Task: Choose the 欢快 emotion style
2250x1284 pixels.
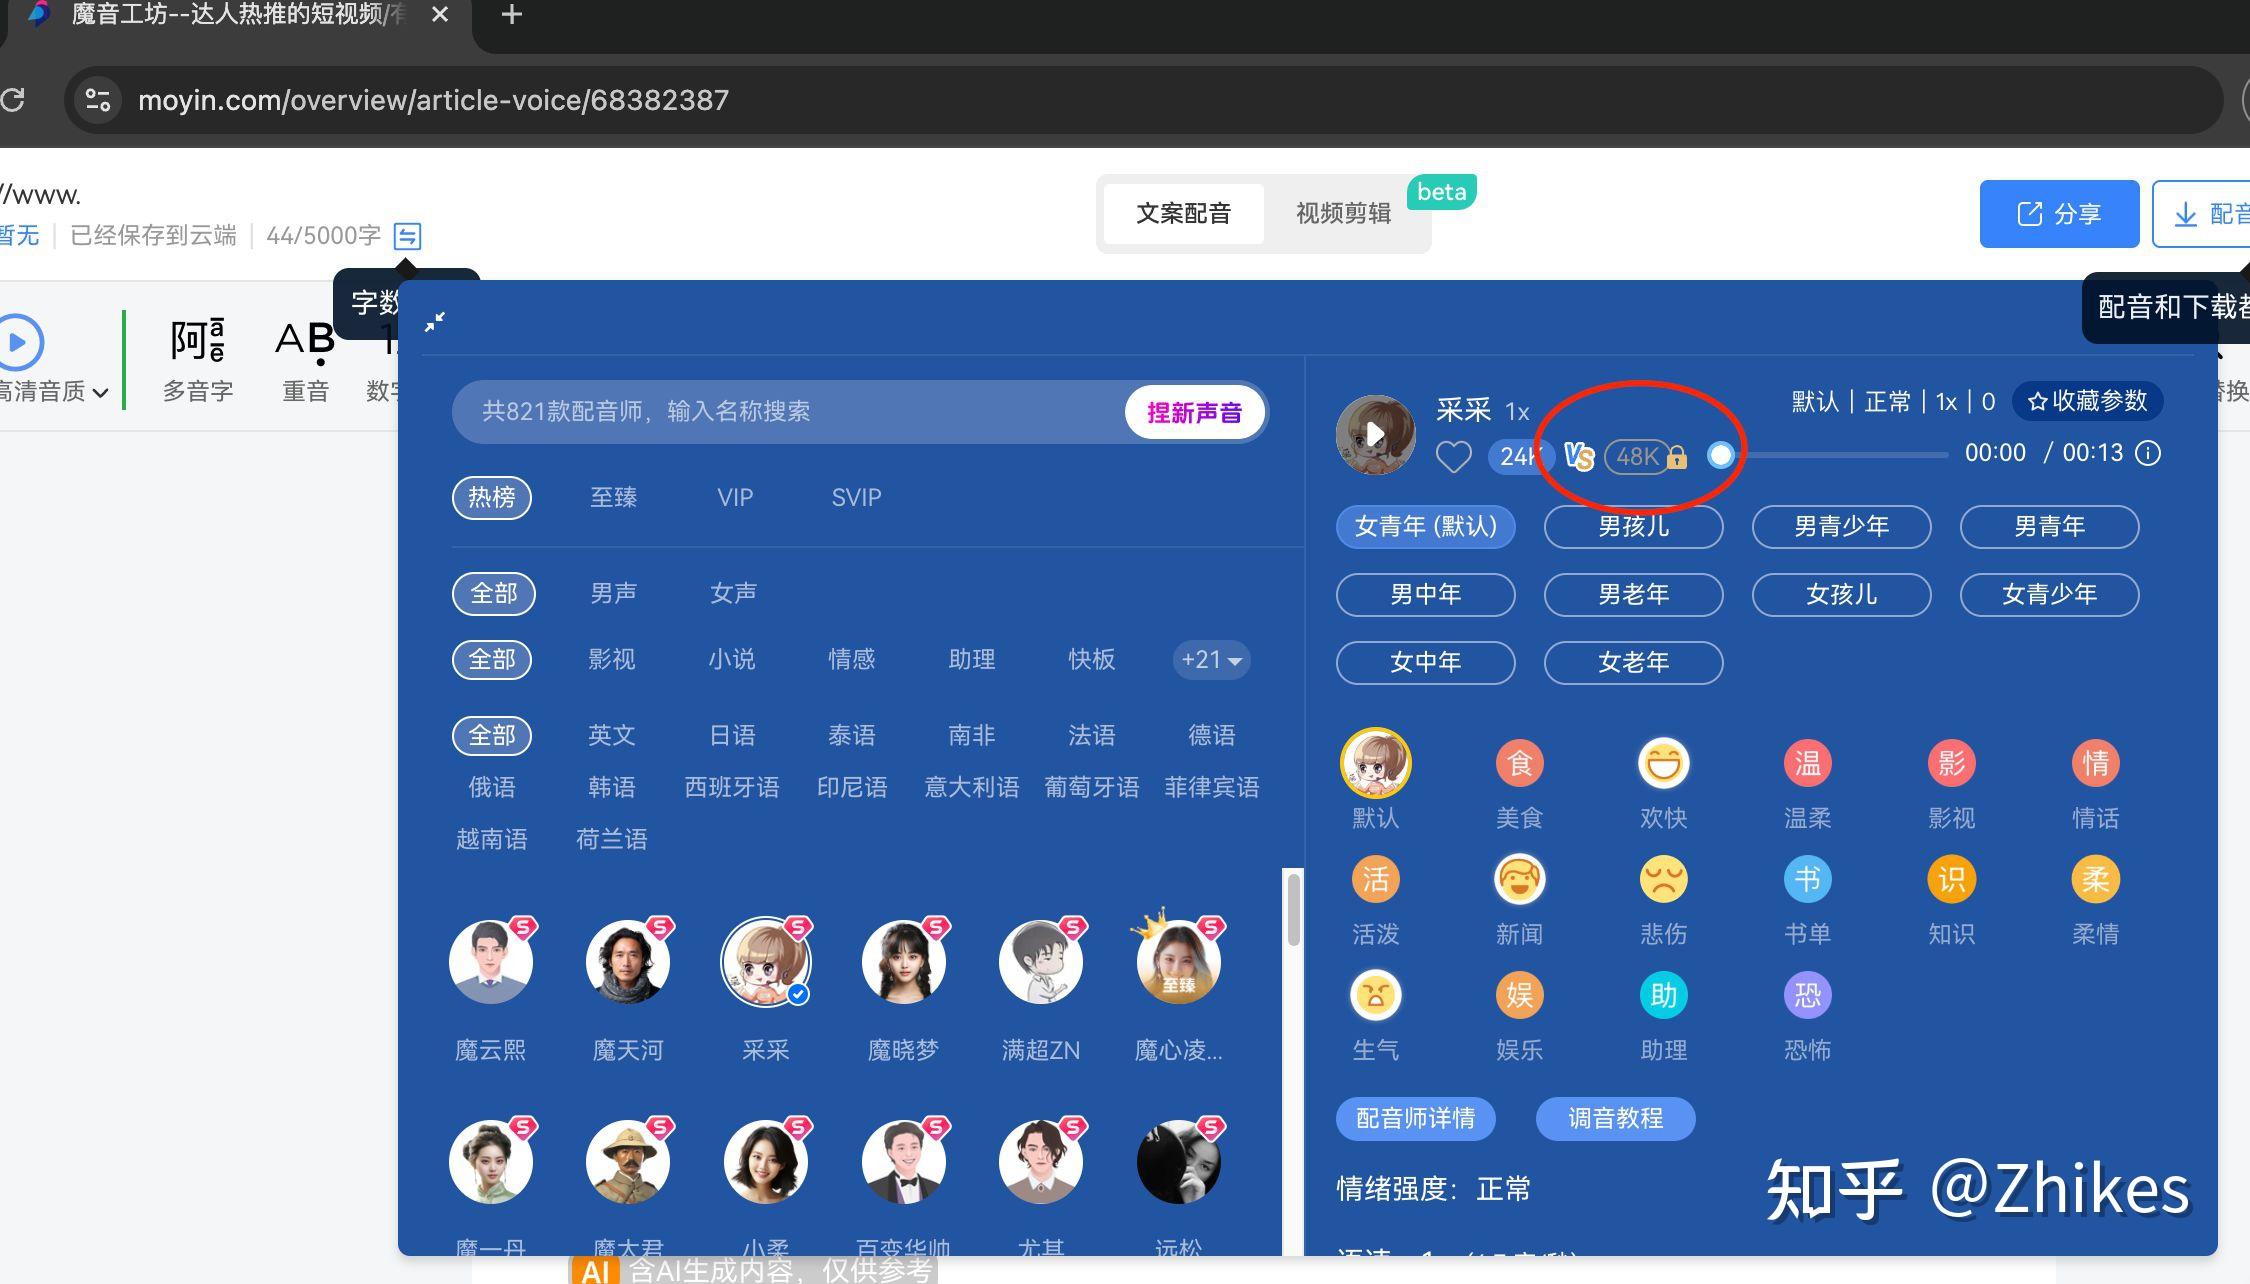Action: 1663,783
